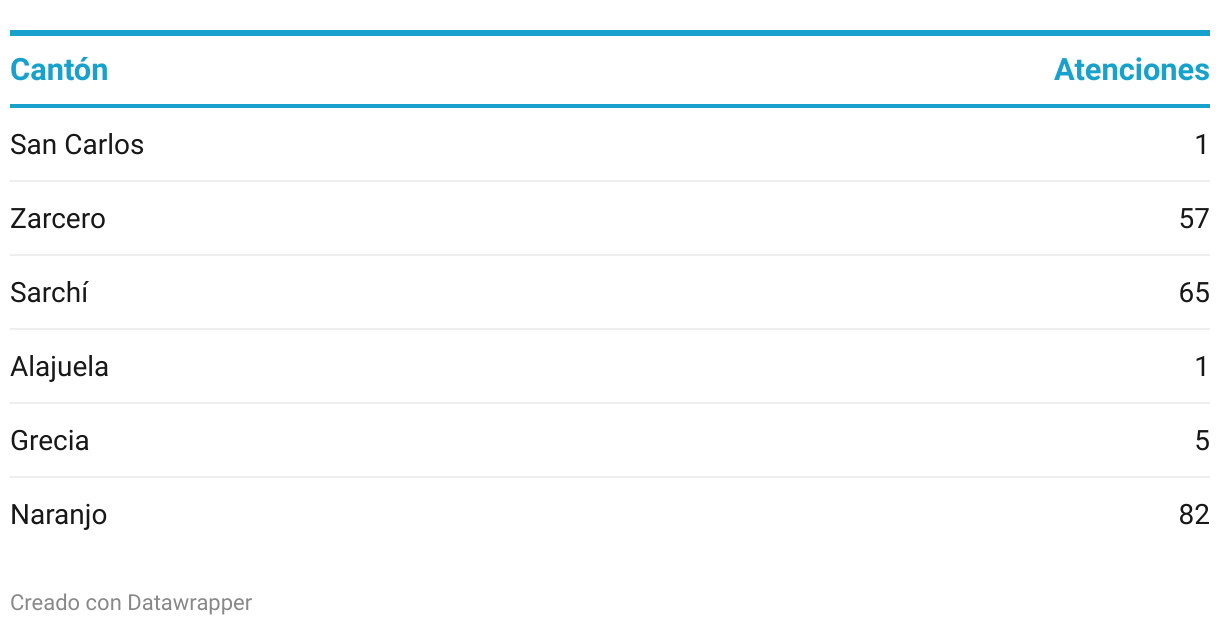Viewport: 1220px width, 626px height.
Task: Click the value 1 for San Carlos
Action: (x=1202, y=145)
